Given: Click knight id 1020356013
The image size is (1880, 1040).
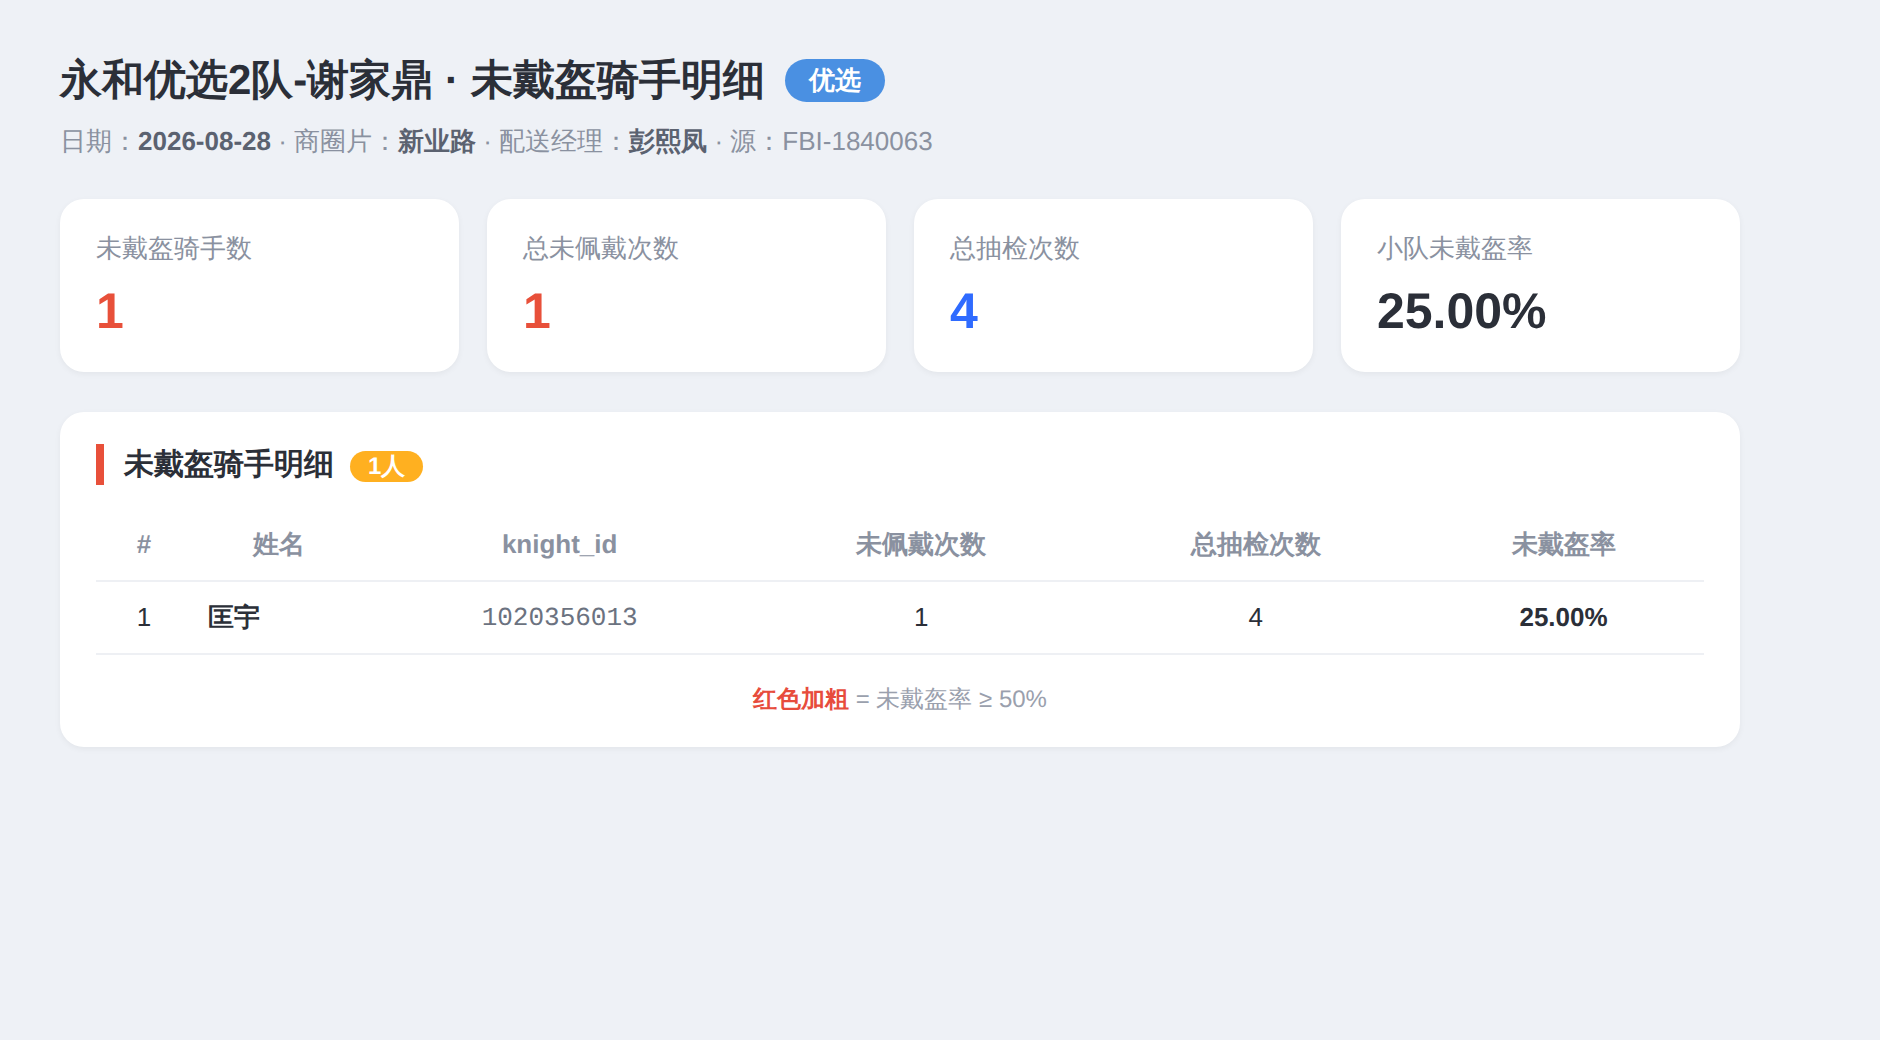Looking at the screenshot, I should tap(559, 617).
